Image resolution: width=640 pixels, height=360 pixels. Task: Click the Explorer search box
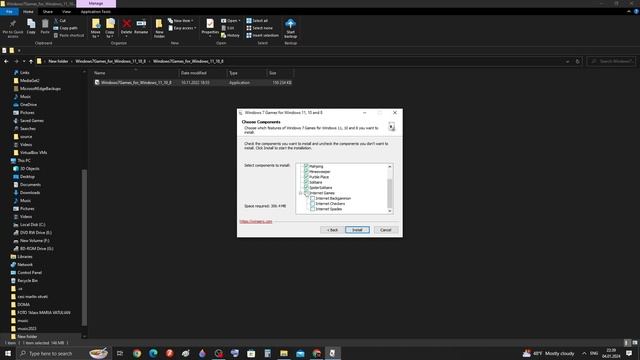[611, 61]
